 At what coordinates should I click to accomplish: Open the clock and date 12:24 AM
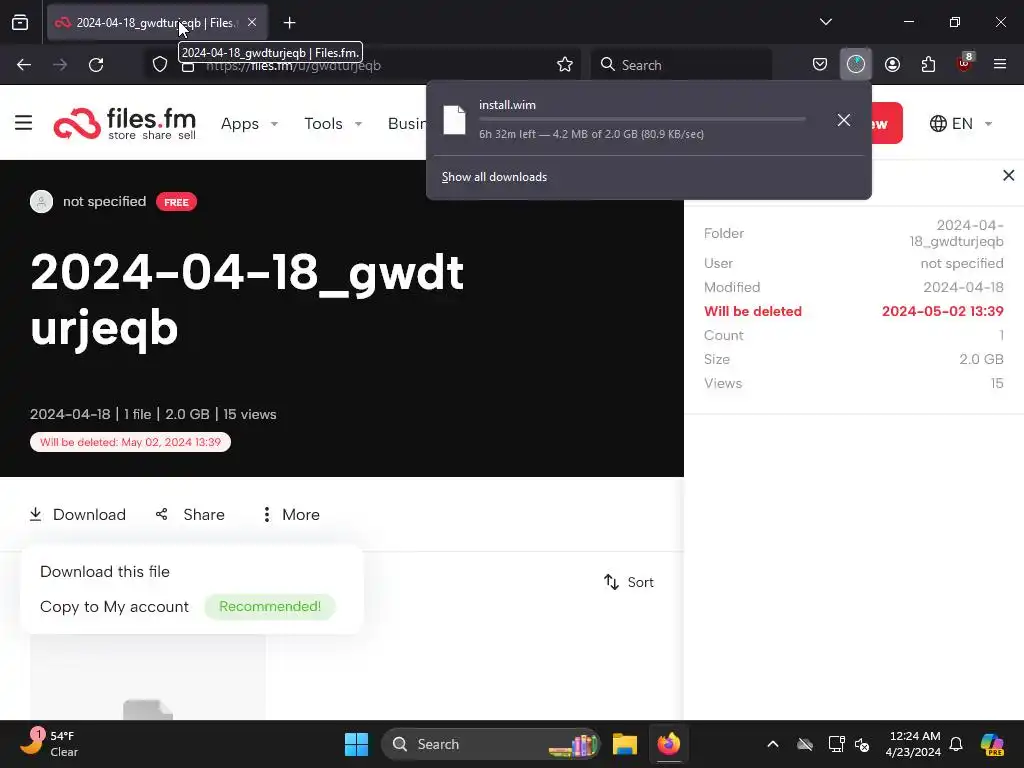click(913, 744)
